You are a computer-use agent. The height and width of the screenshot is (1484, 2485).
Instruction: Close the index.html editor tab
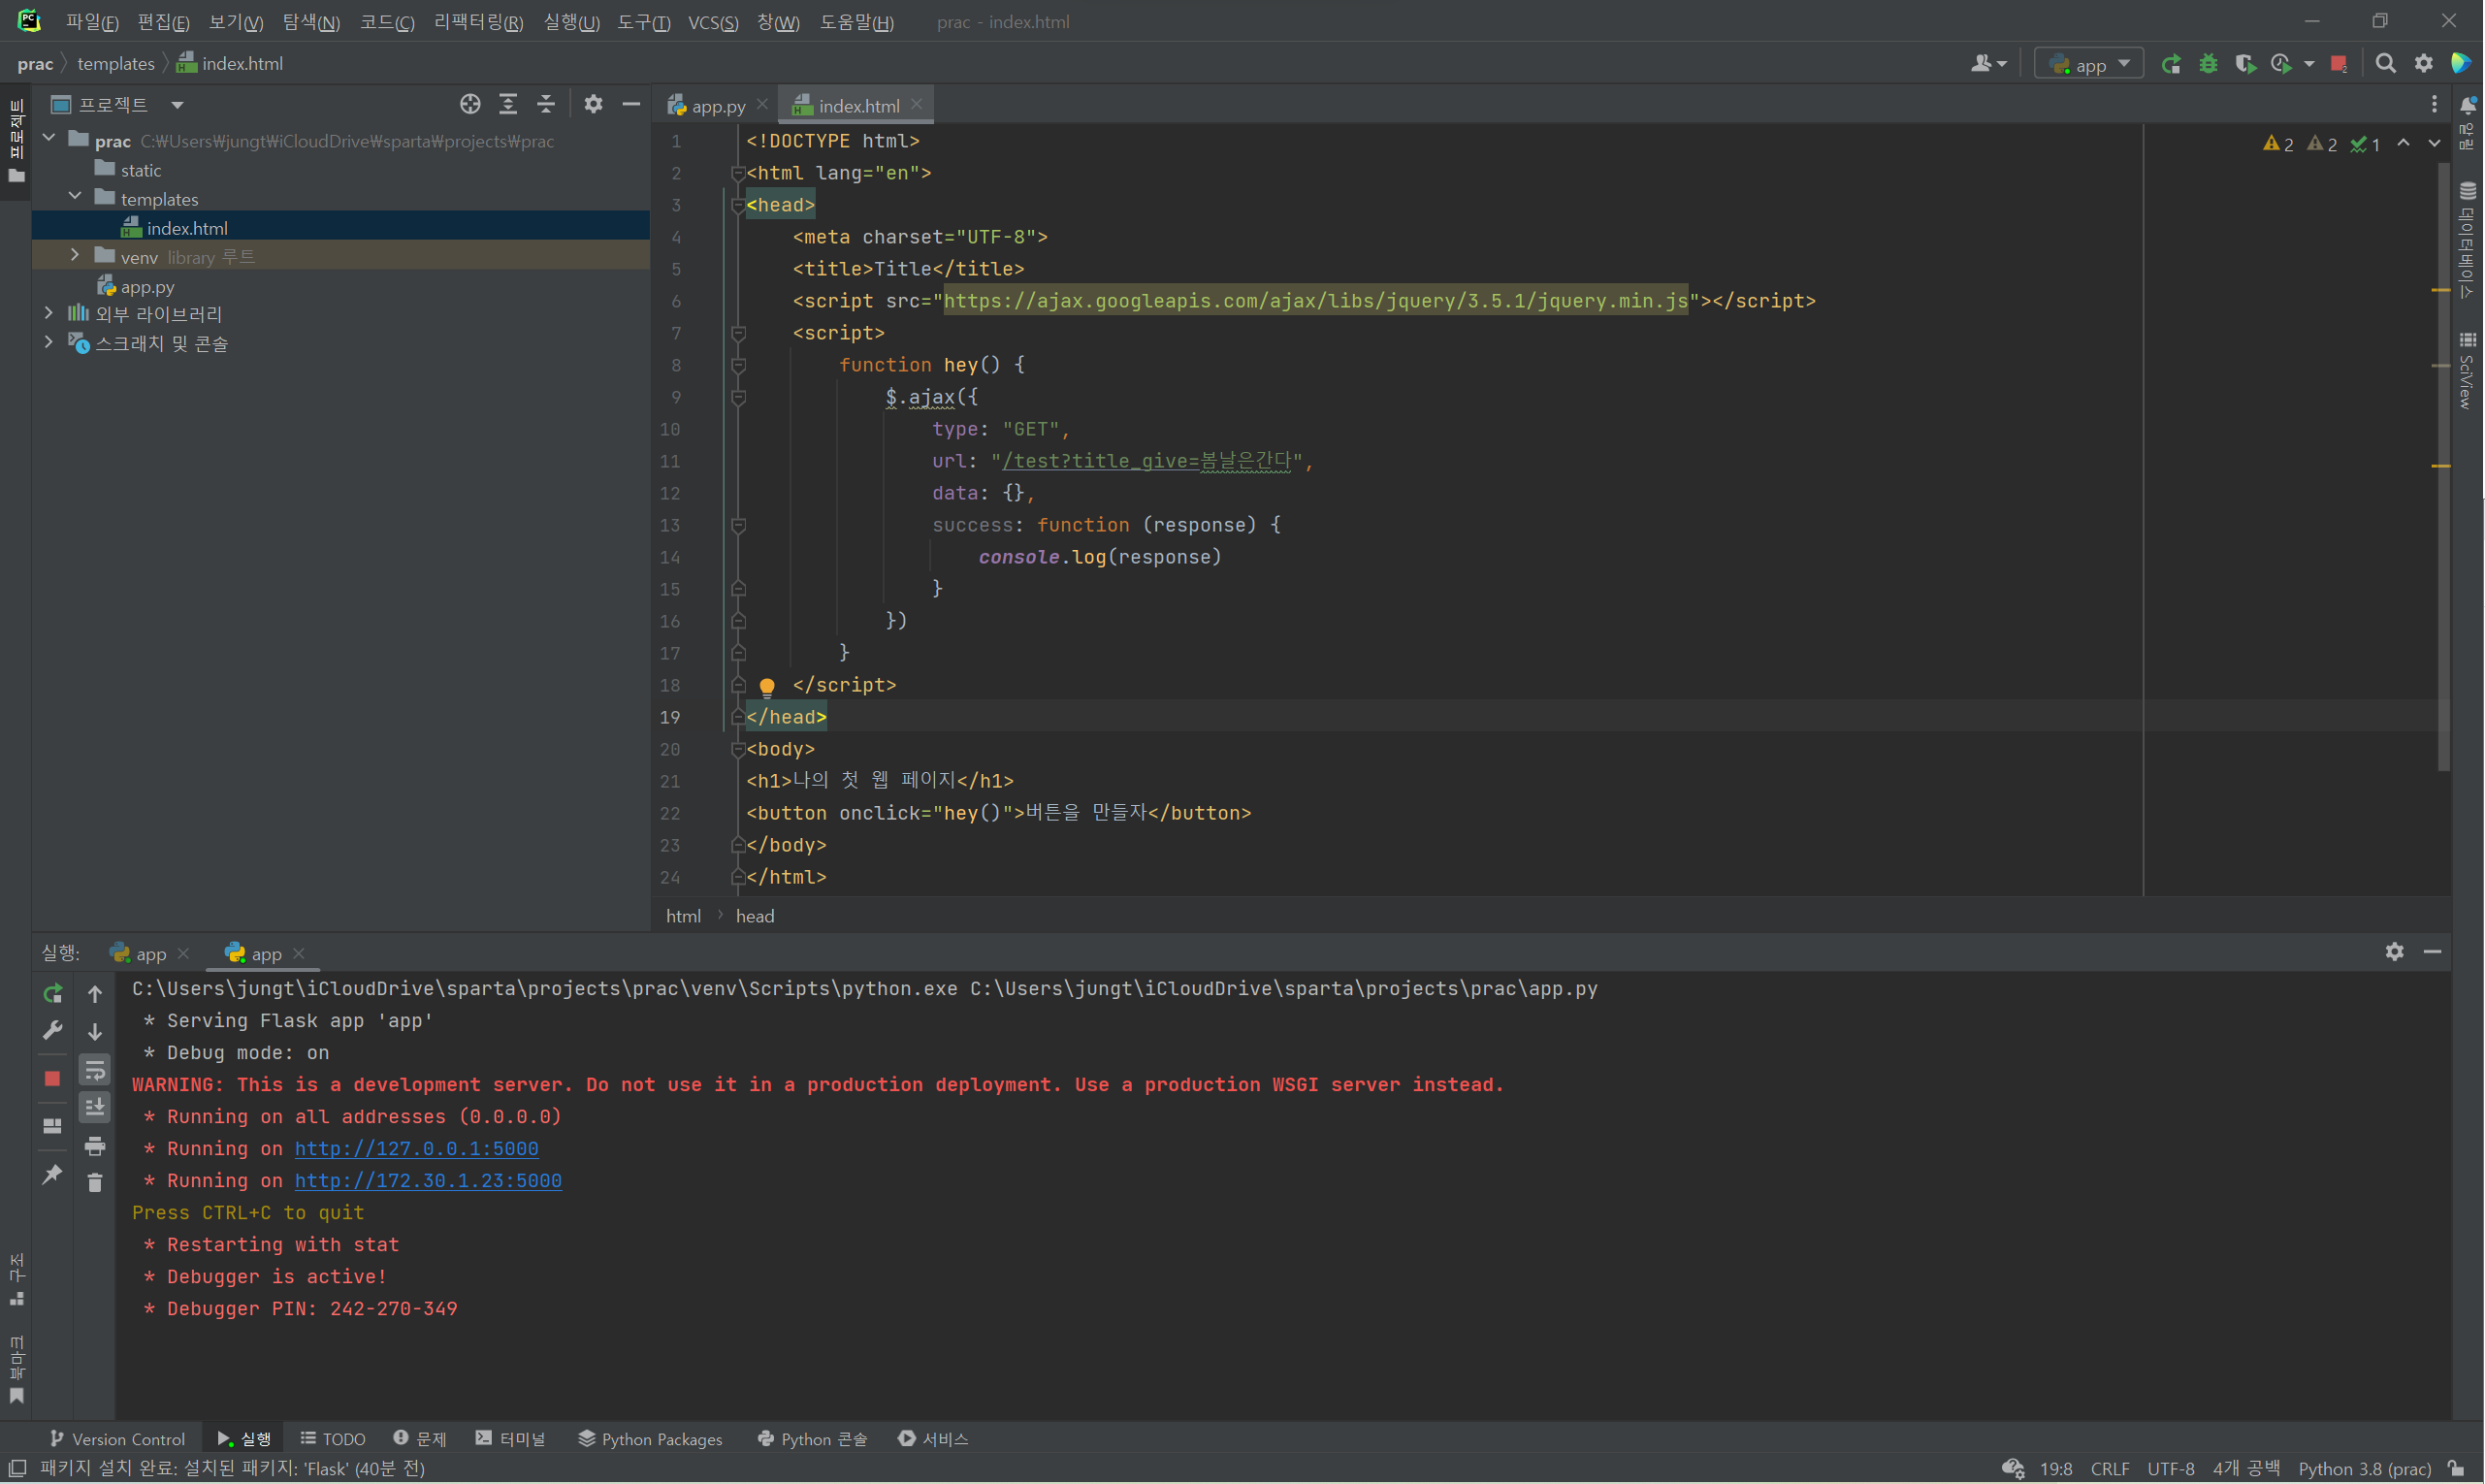pos(917,104)
